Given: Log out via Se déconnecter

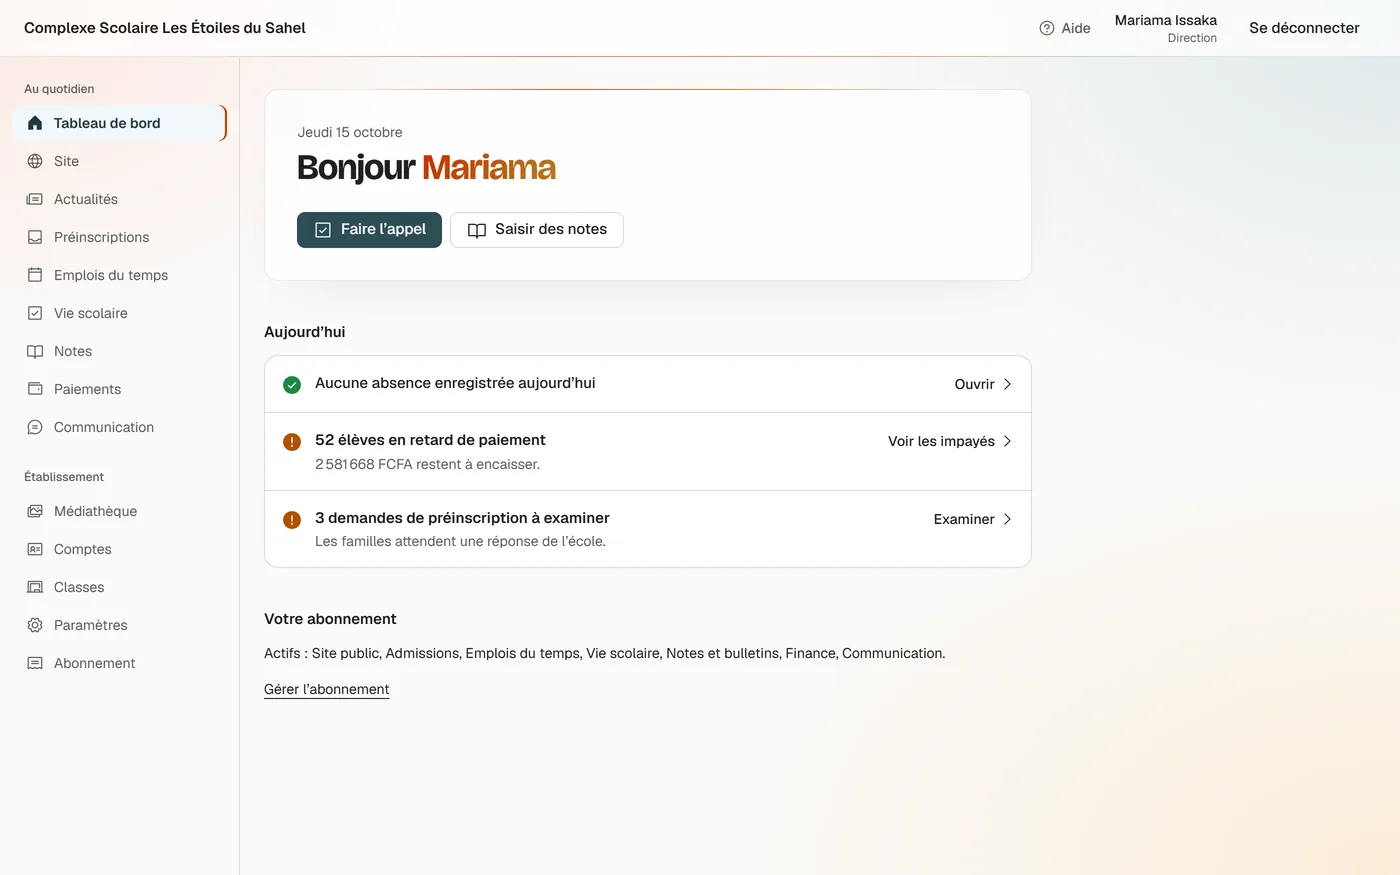Looking at the screenshot, I should 1304,28.
